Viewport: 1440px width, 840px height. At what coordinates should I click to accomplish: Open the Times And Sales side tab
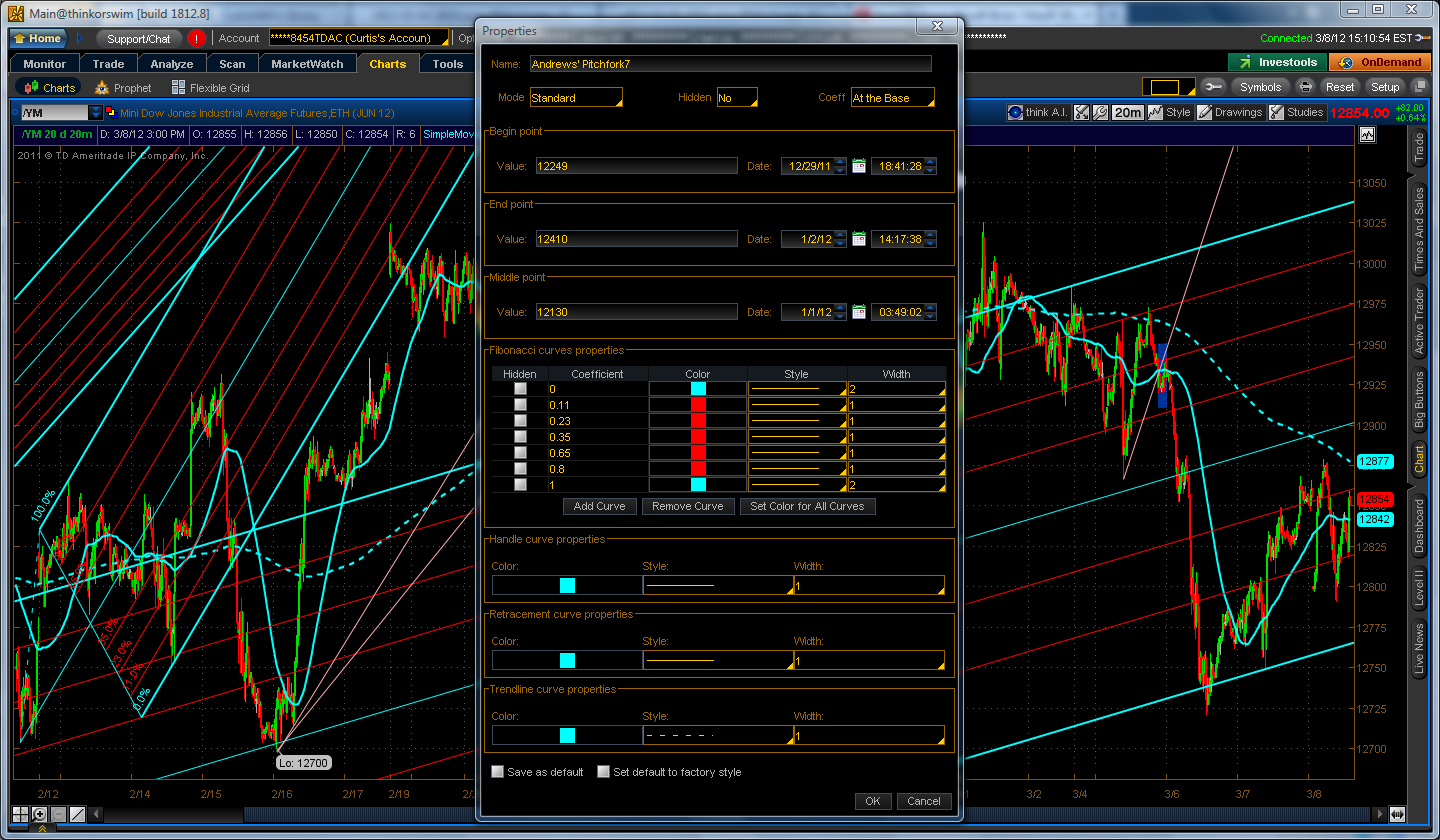tap(1419, 229)
